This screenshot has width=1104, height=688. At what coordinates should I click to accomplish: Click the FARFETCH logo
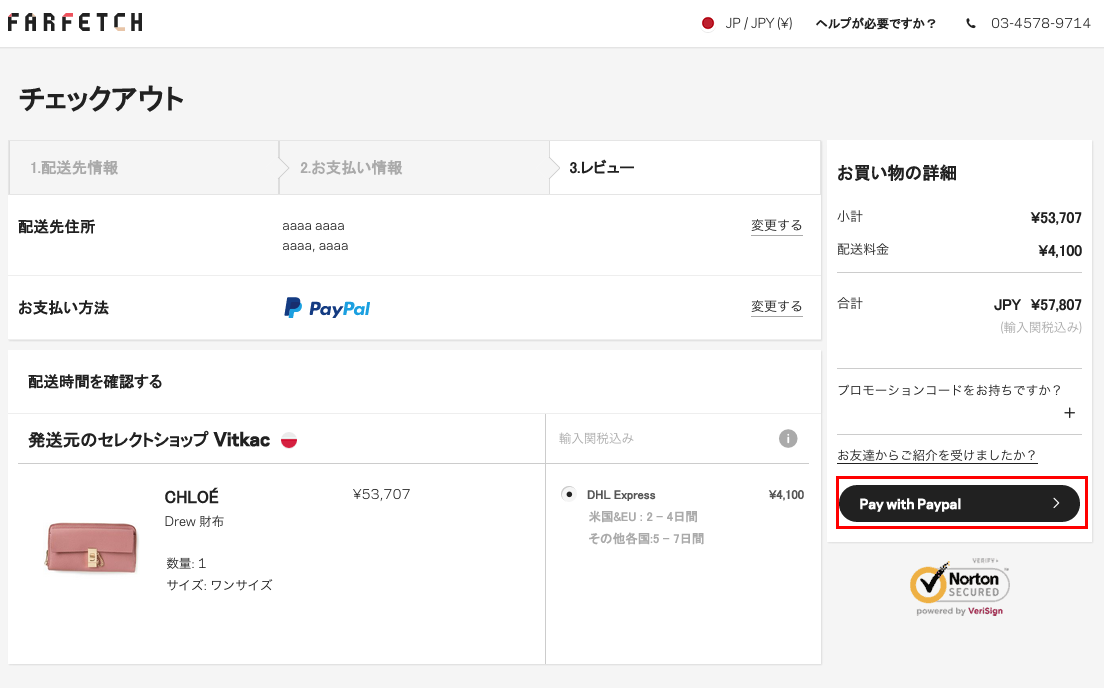75,23
